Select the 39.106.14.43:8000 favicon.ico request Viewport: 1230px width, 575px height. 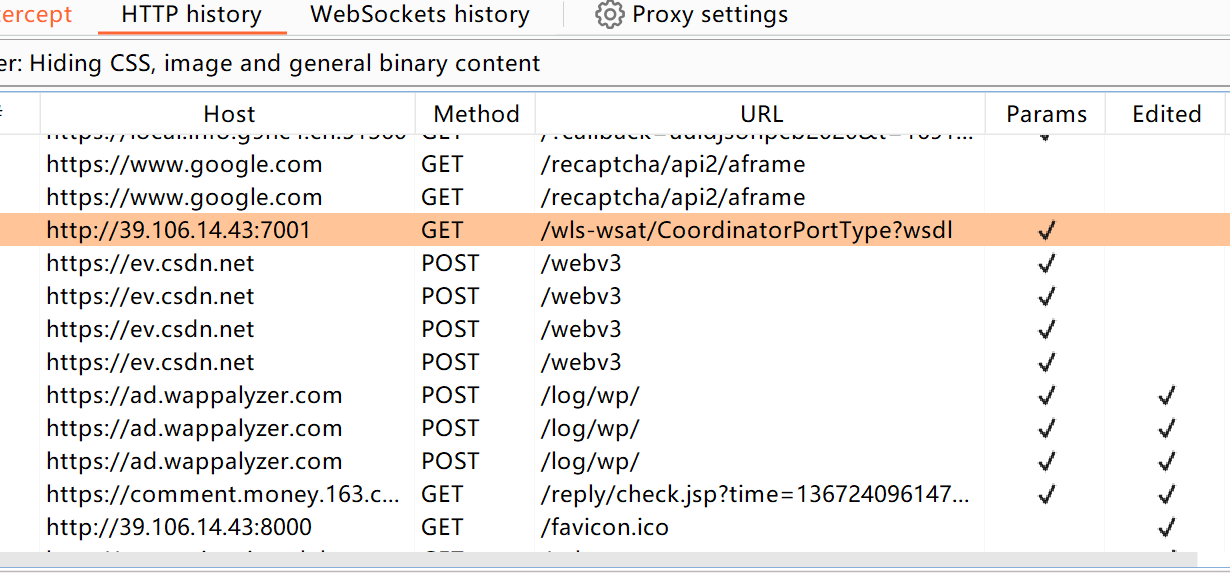click(x=179, y=527)
